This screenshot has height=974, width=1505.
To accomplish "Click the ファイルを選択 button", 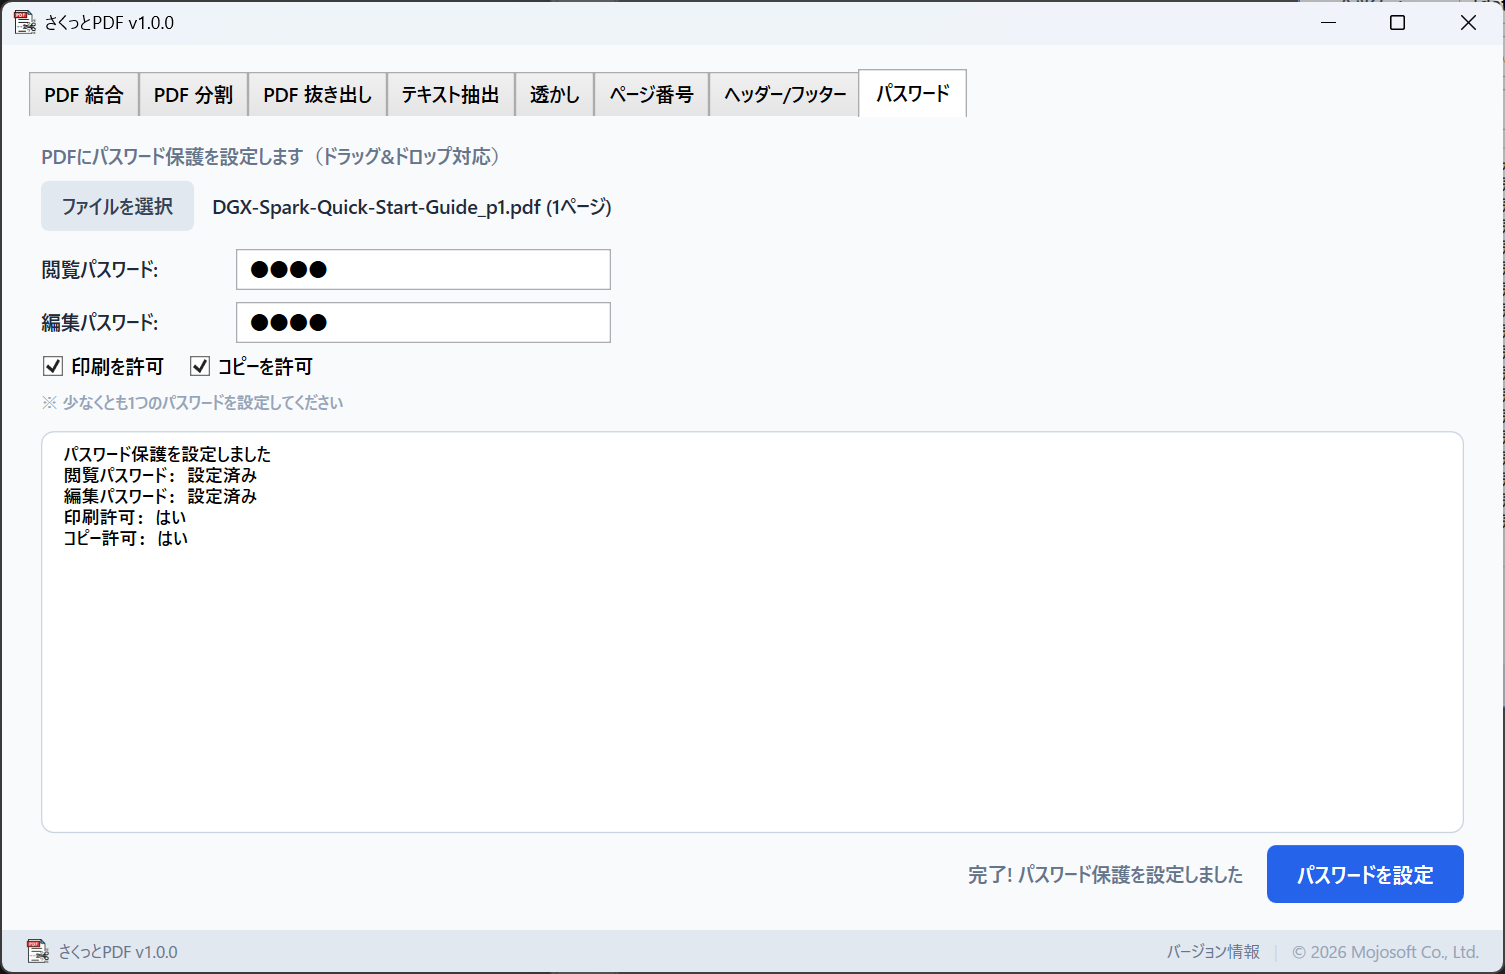I will coord(117,206).
